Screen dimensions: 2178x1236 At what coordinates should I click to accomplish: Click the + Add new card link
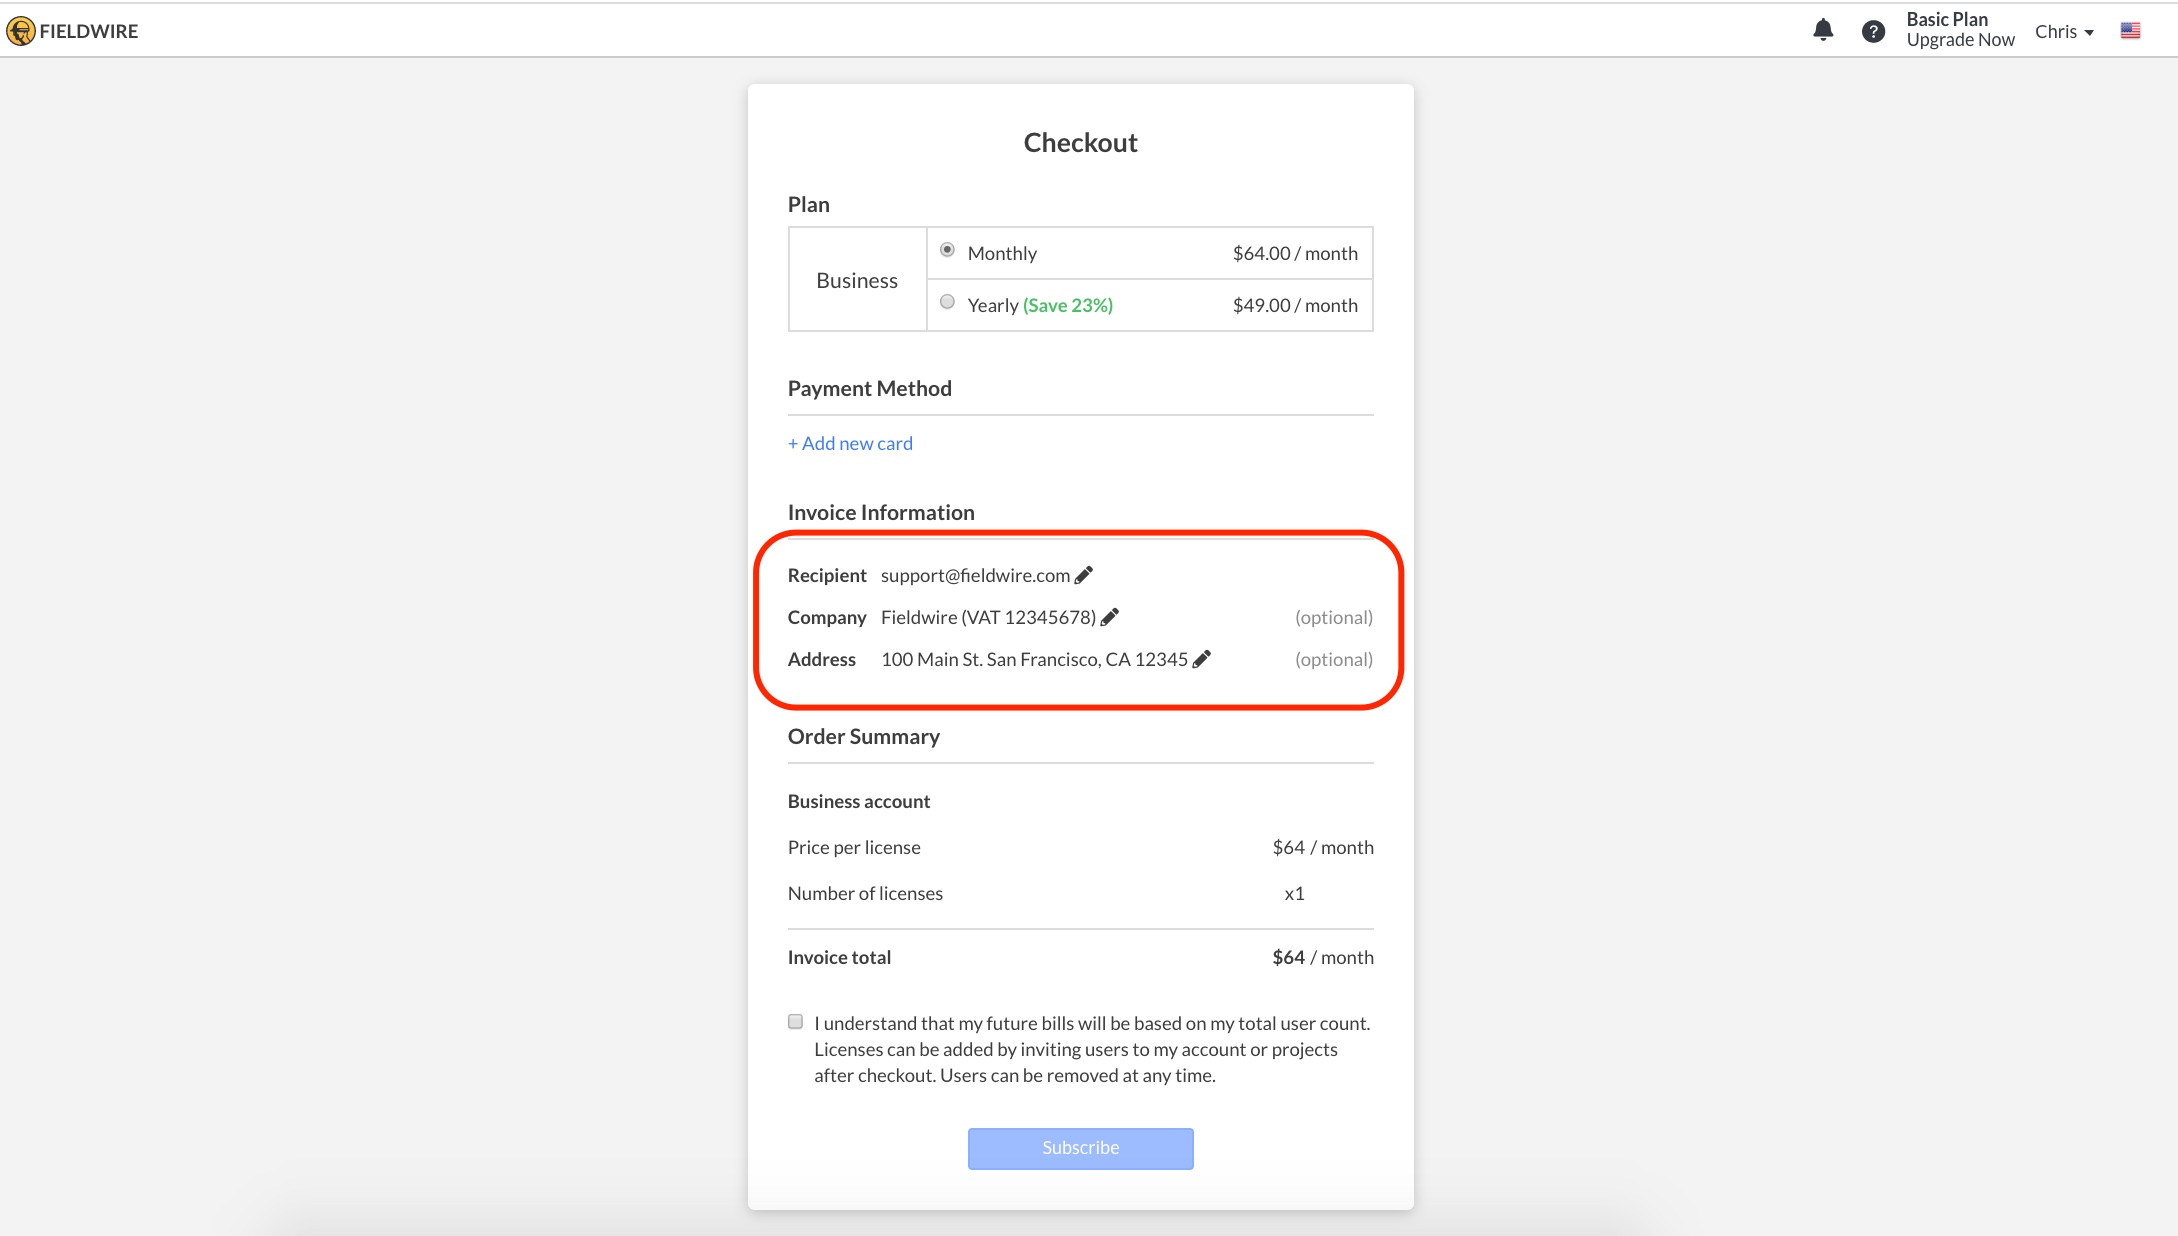pyautogui.click(x=850, y=443)
